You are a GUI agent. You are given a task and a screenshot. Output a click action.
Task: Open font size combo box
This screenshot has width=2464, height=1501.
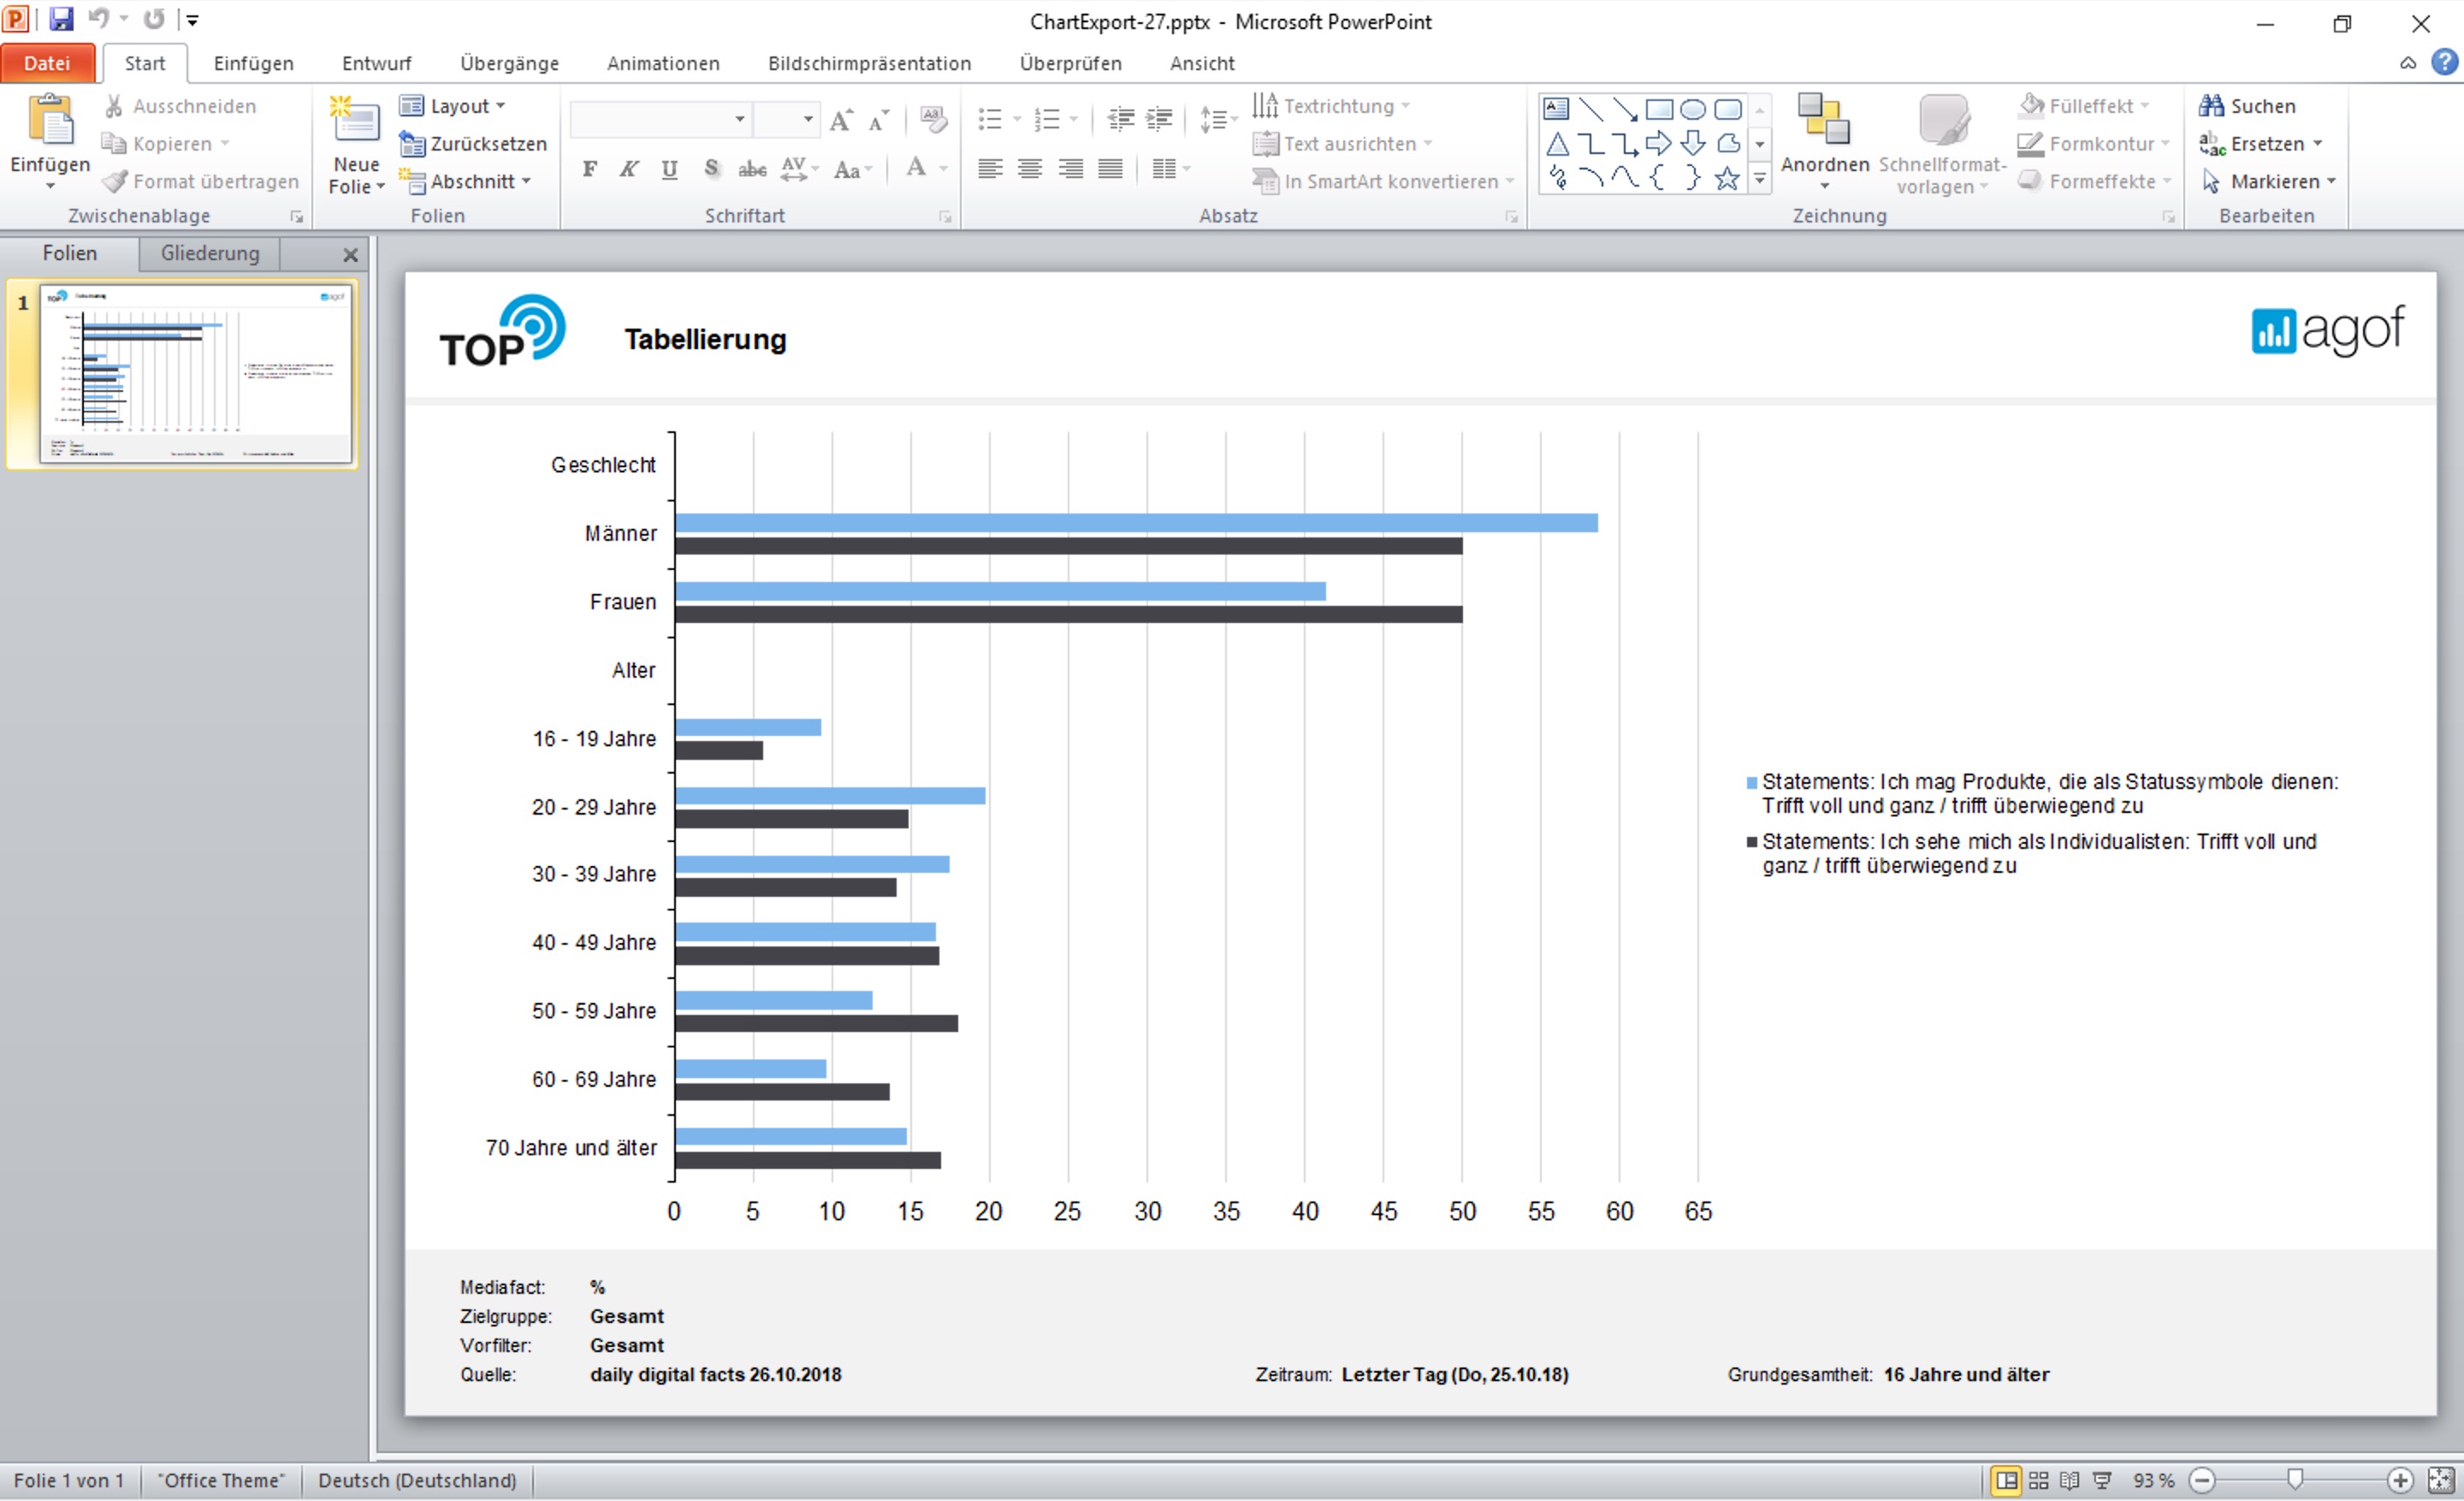786,120
